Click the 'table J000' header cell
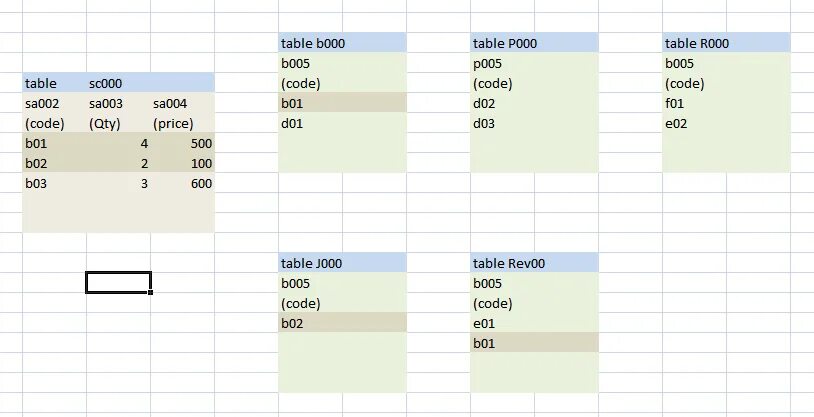 point(342,263)
